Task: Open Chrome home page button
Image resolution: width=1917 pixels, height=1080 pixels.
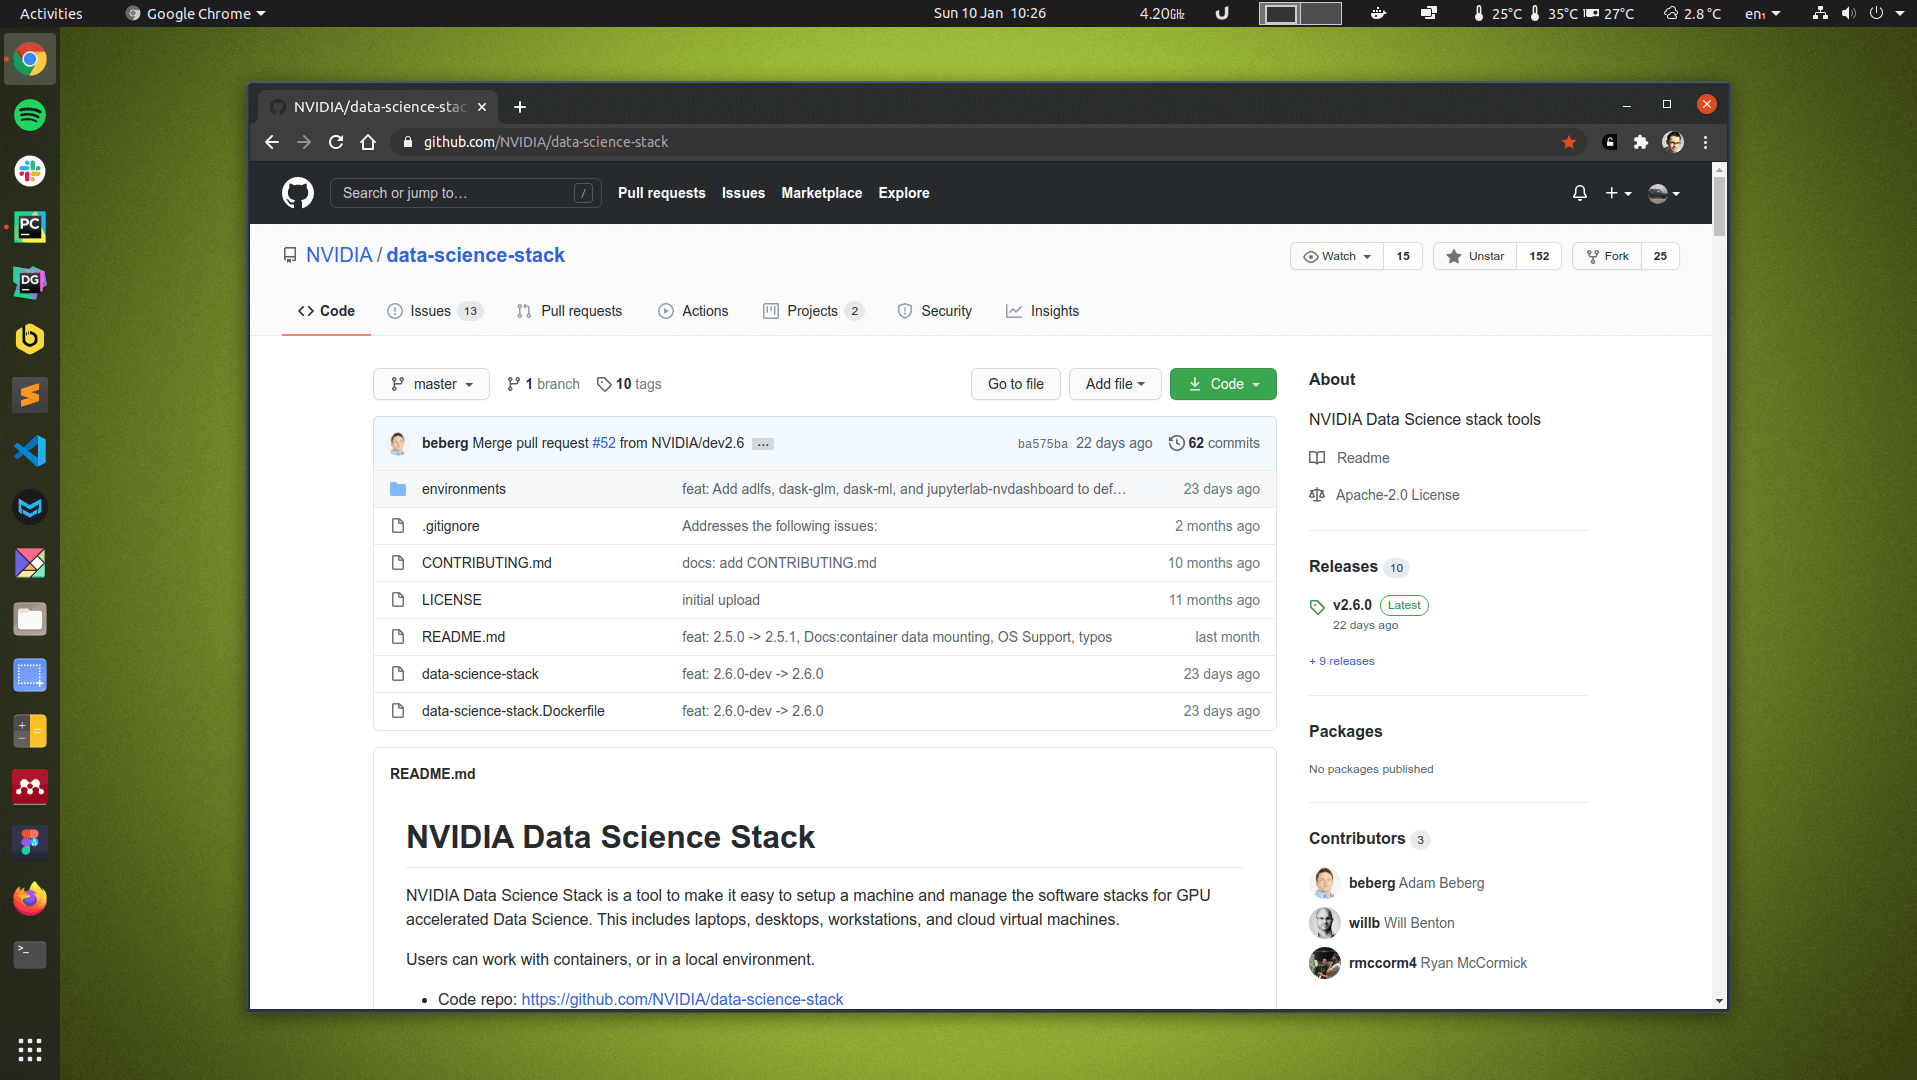Action: click(368, 142)
